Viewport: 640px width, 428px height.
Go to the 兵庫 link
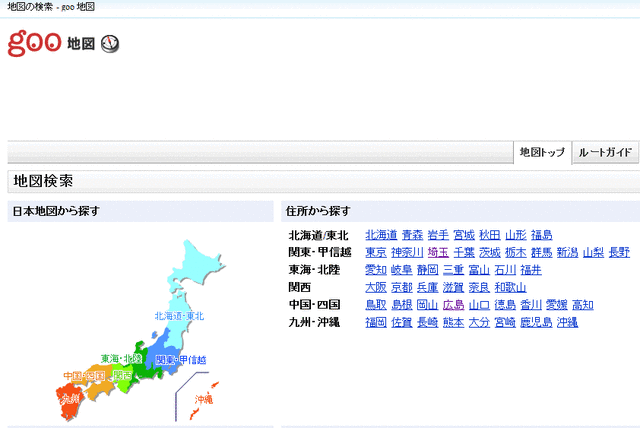click(428, 288)
